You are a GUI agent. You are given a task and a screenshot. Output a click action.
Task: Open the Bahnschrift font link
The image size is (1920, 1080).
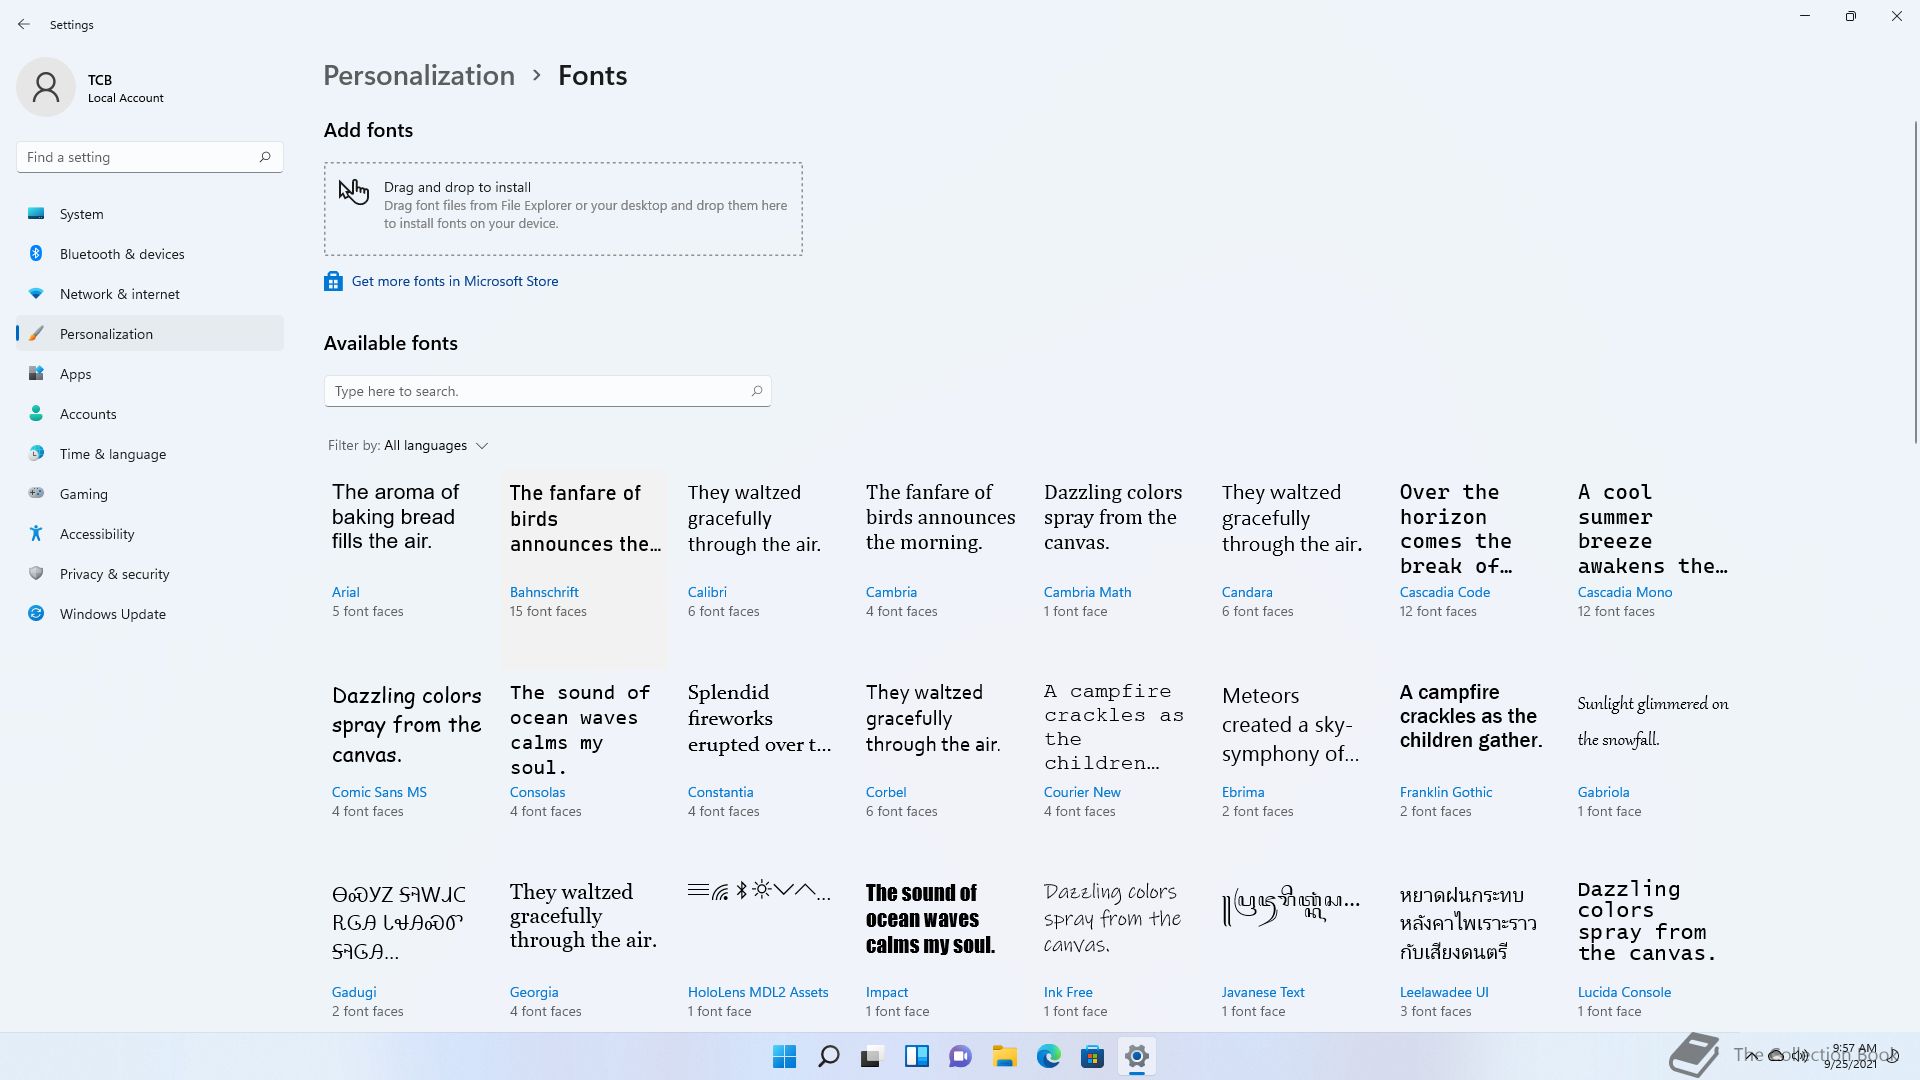coord(544,592)
